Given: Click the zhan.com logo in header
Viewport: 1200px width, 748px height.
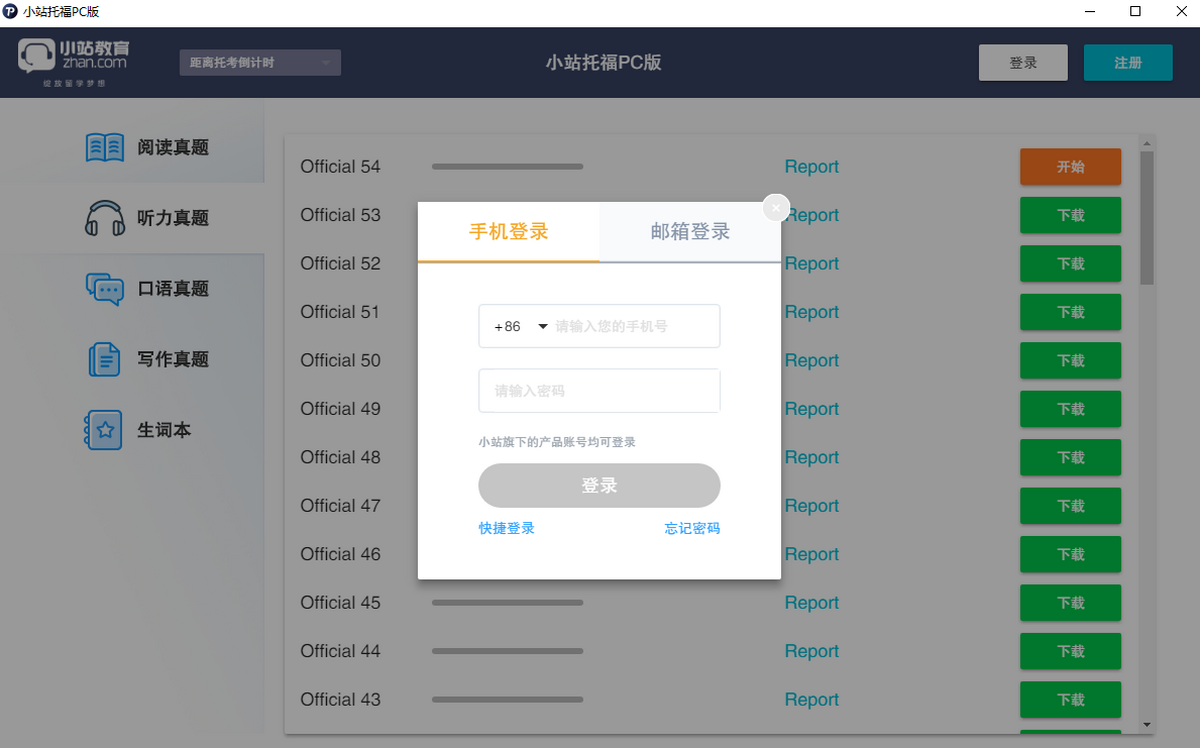Looking at the screenshot, I should pyautogui.click(x=74, y=58).
